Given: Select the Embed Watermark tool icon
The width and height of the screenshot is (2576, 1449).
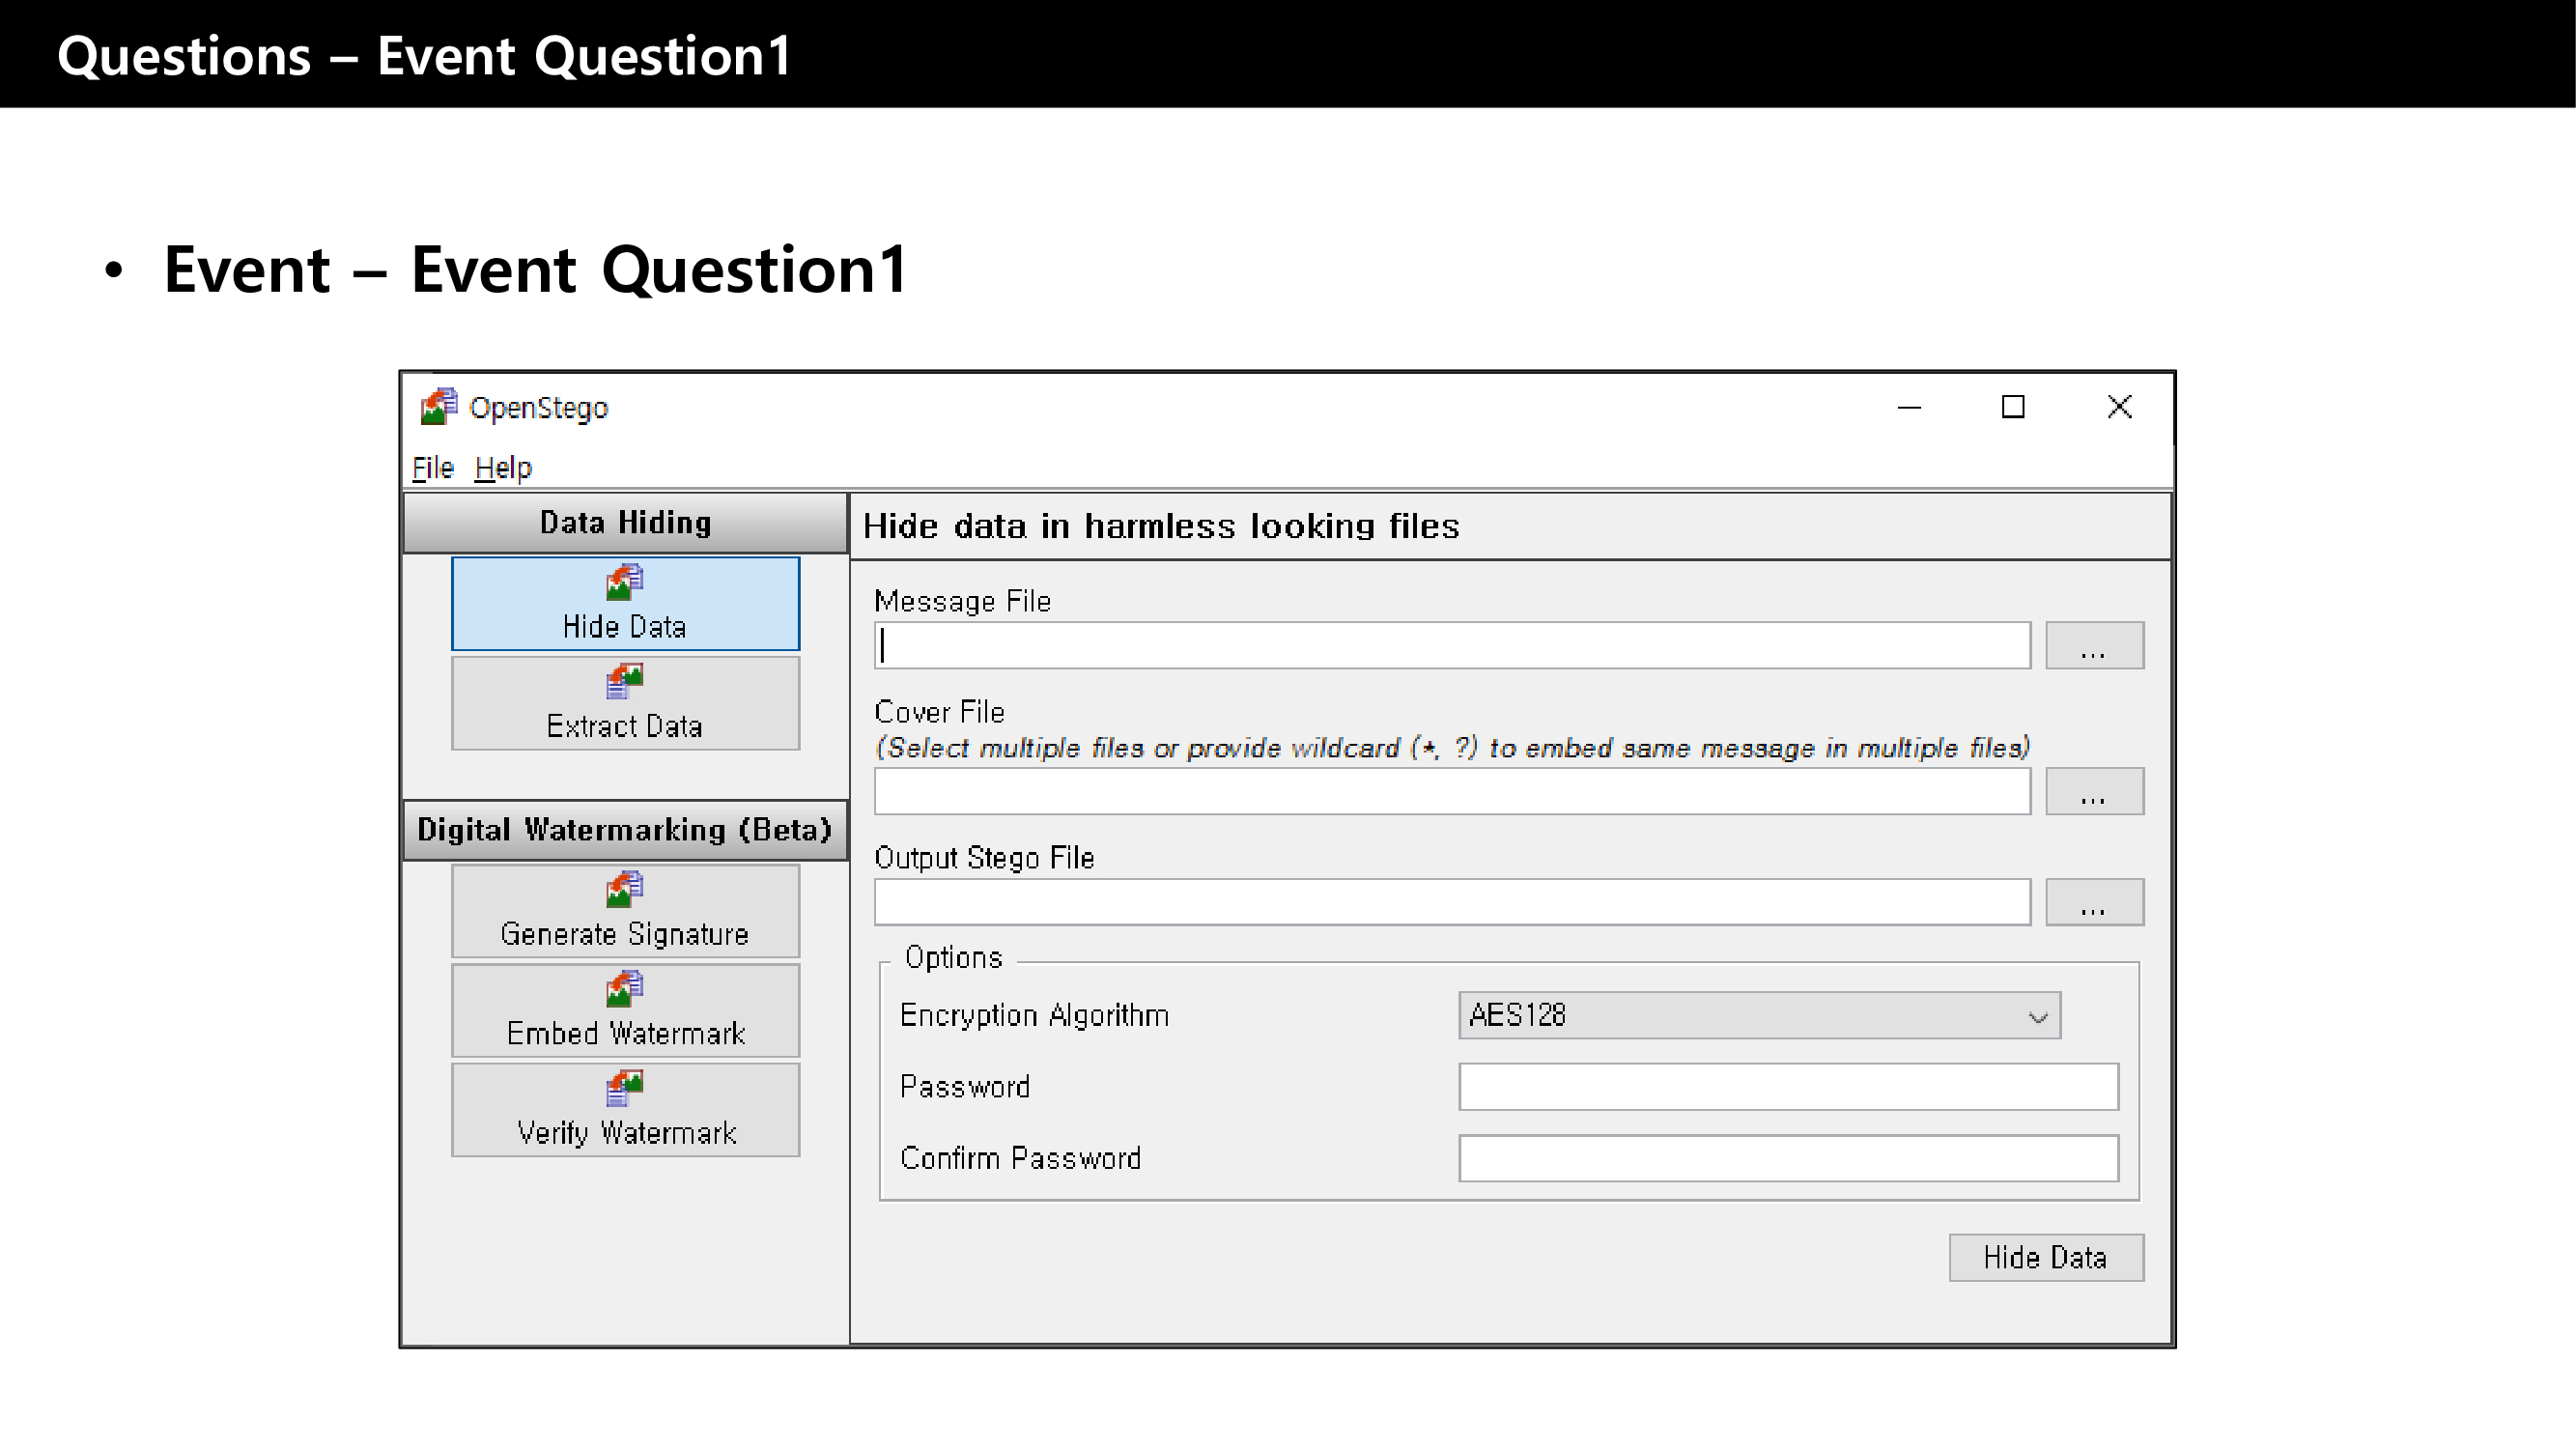Looking at the screenshot, I should (x=625, y=1010).
